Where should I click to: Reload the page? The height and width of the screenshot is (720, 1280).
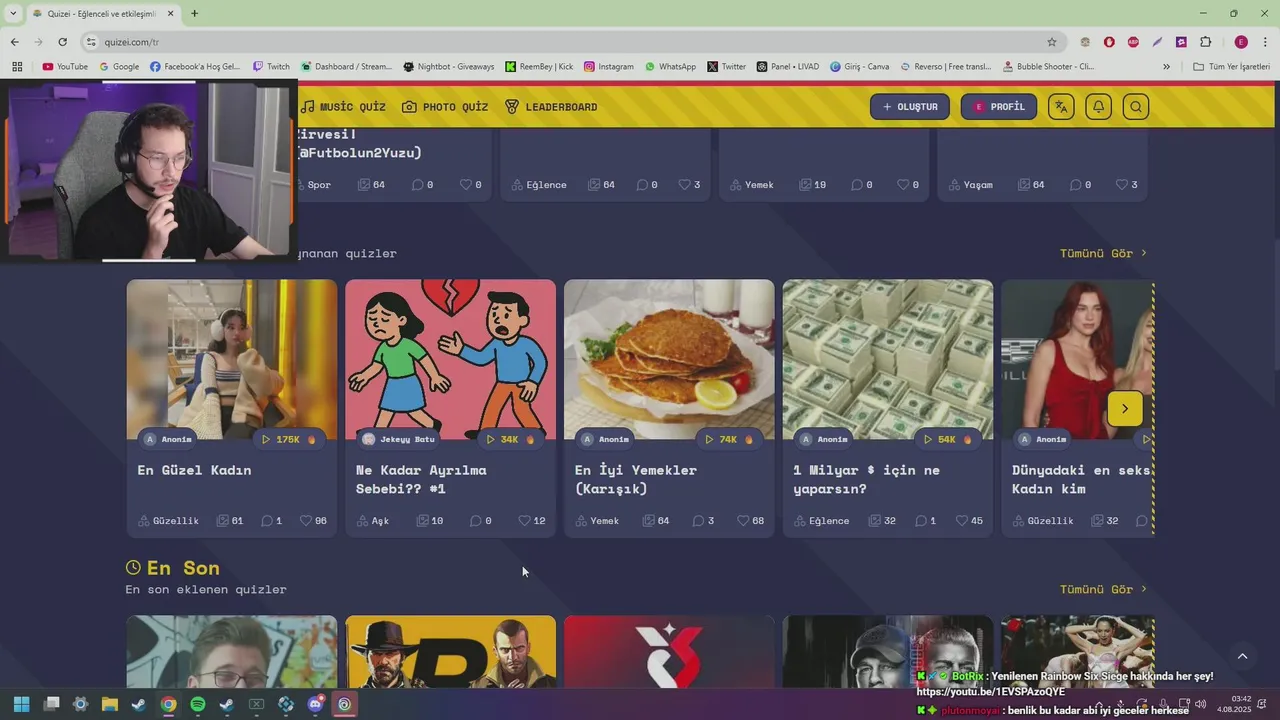[62, 42]
